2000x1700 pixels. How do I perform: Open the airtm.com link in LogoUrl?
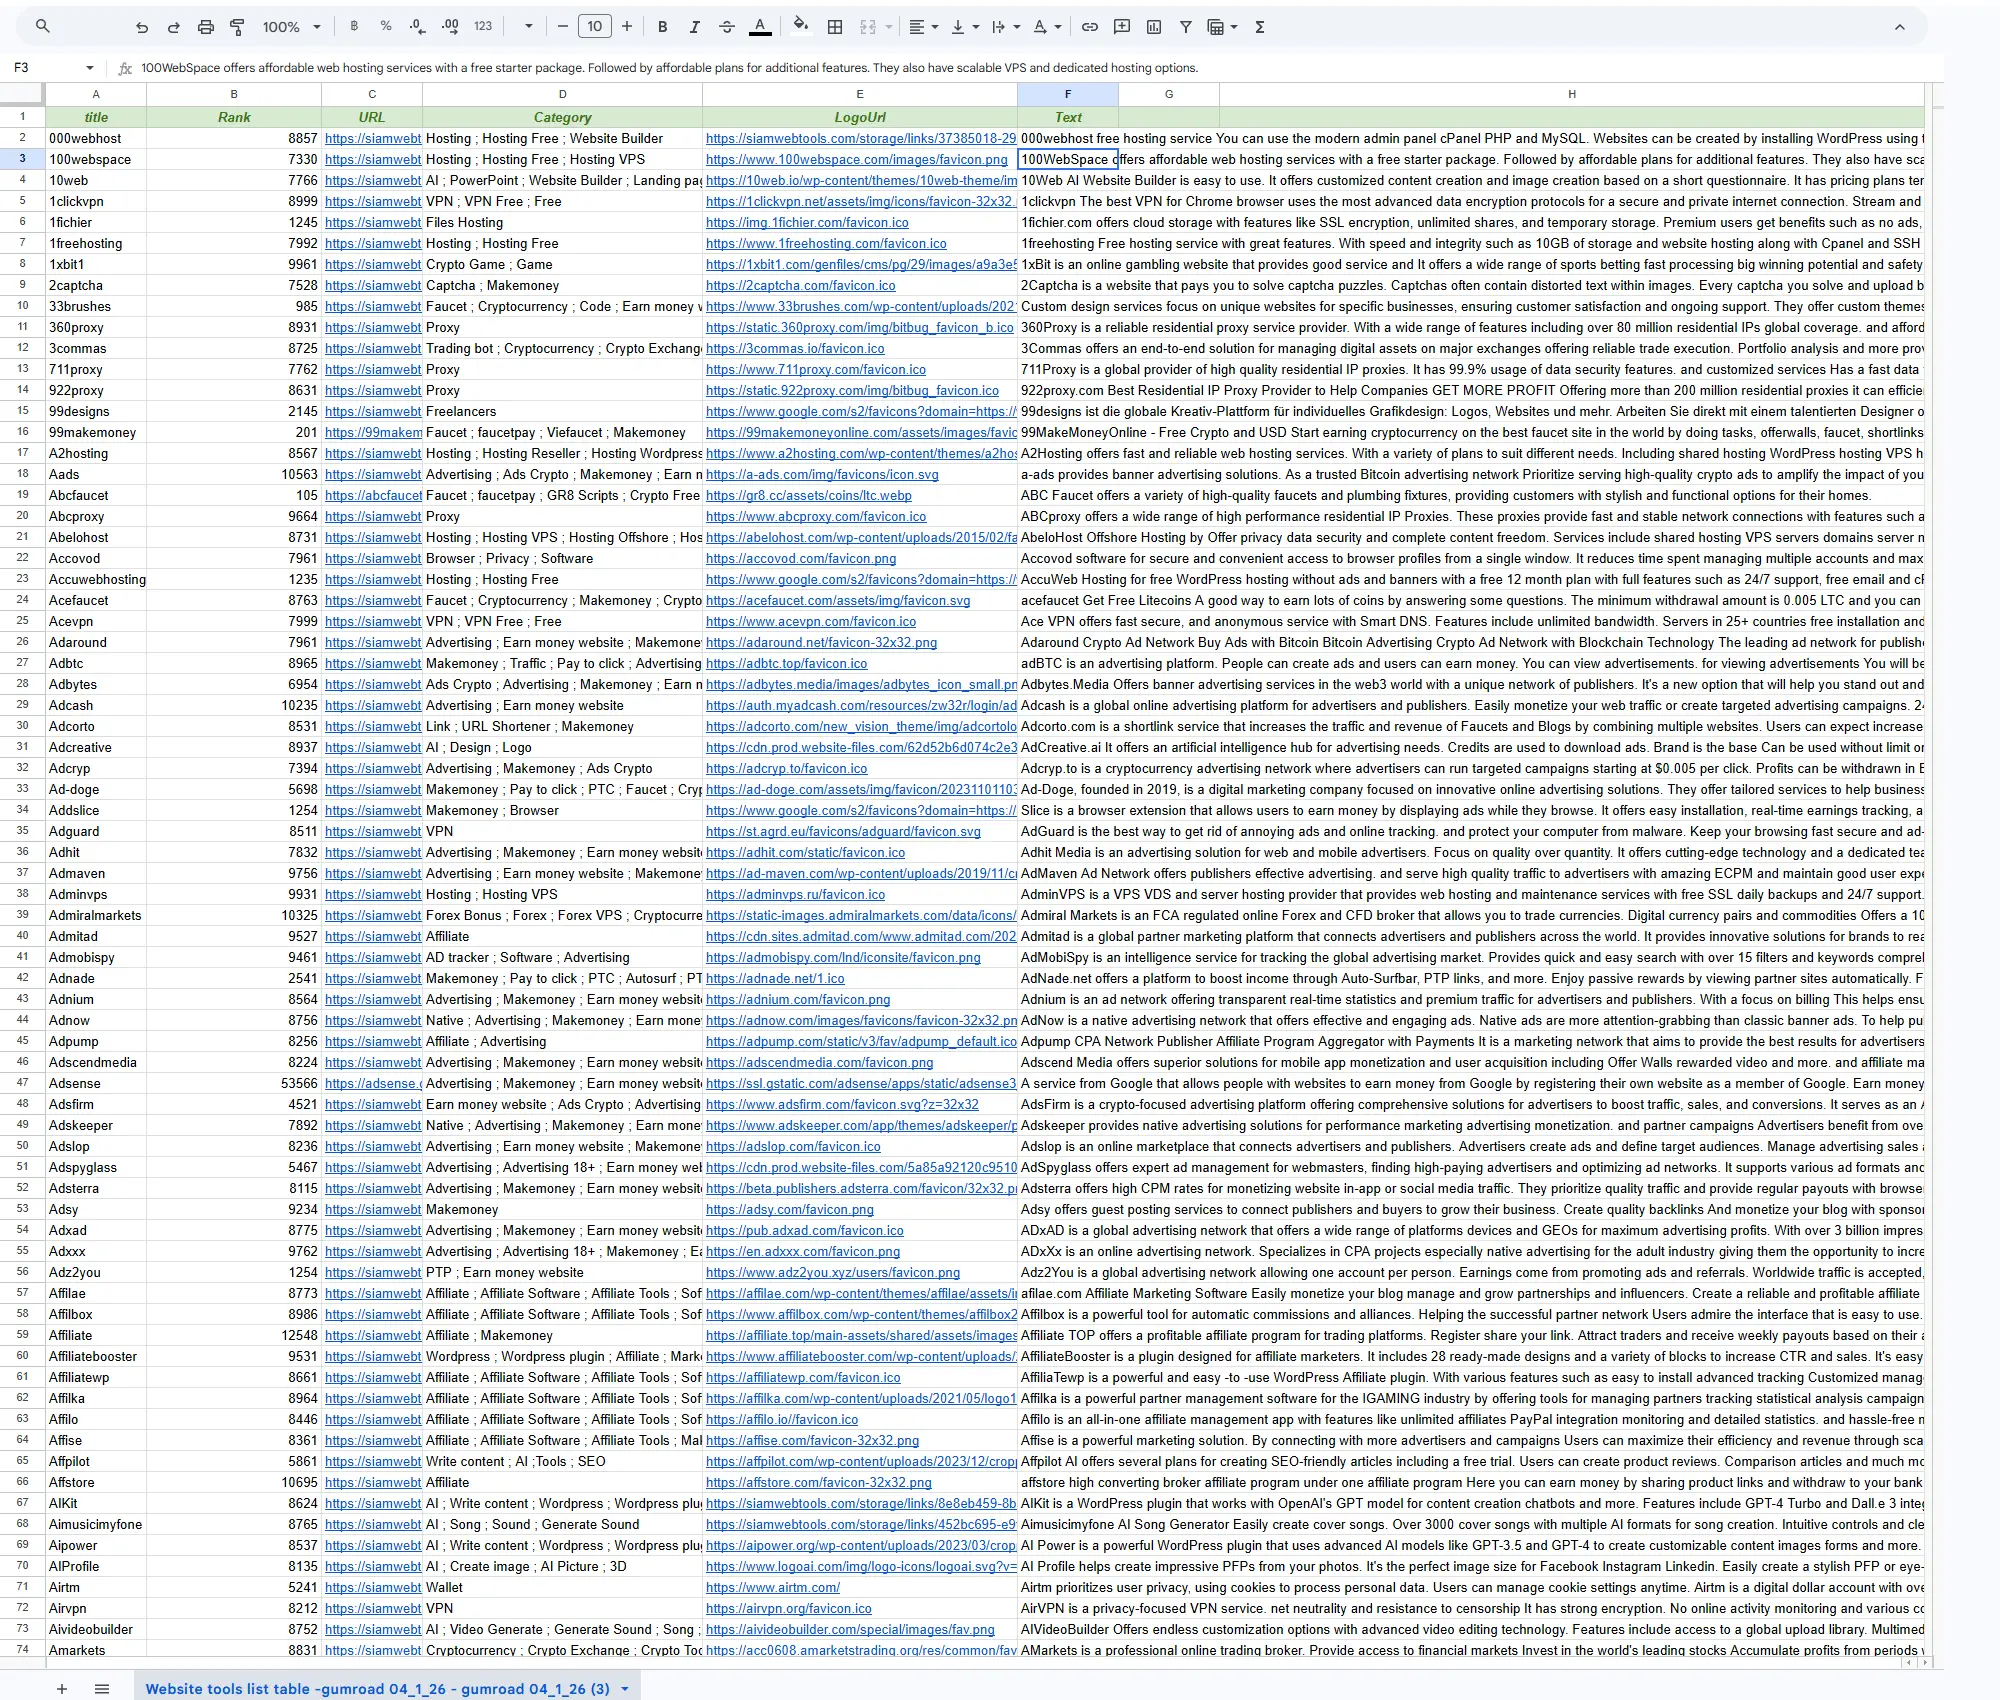coord(772,1587)
